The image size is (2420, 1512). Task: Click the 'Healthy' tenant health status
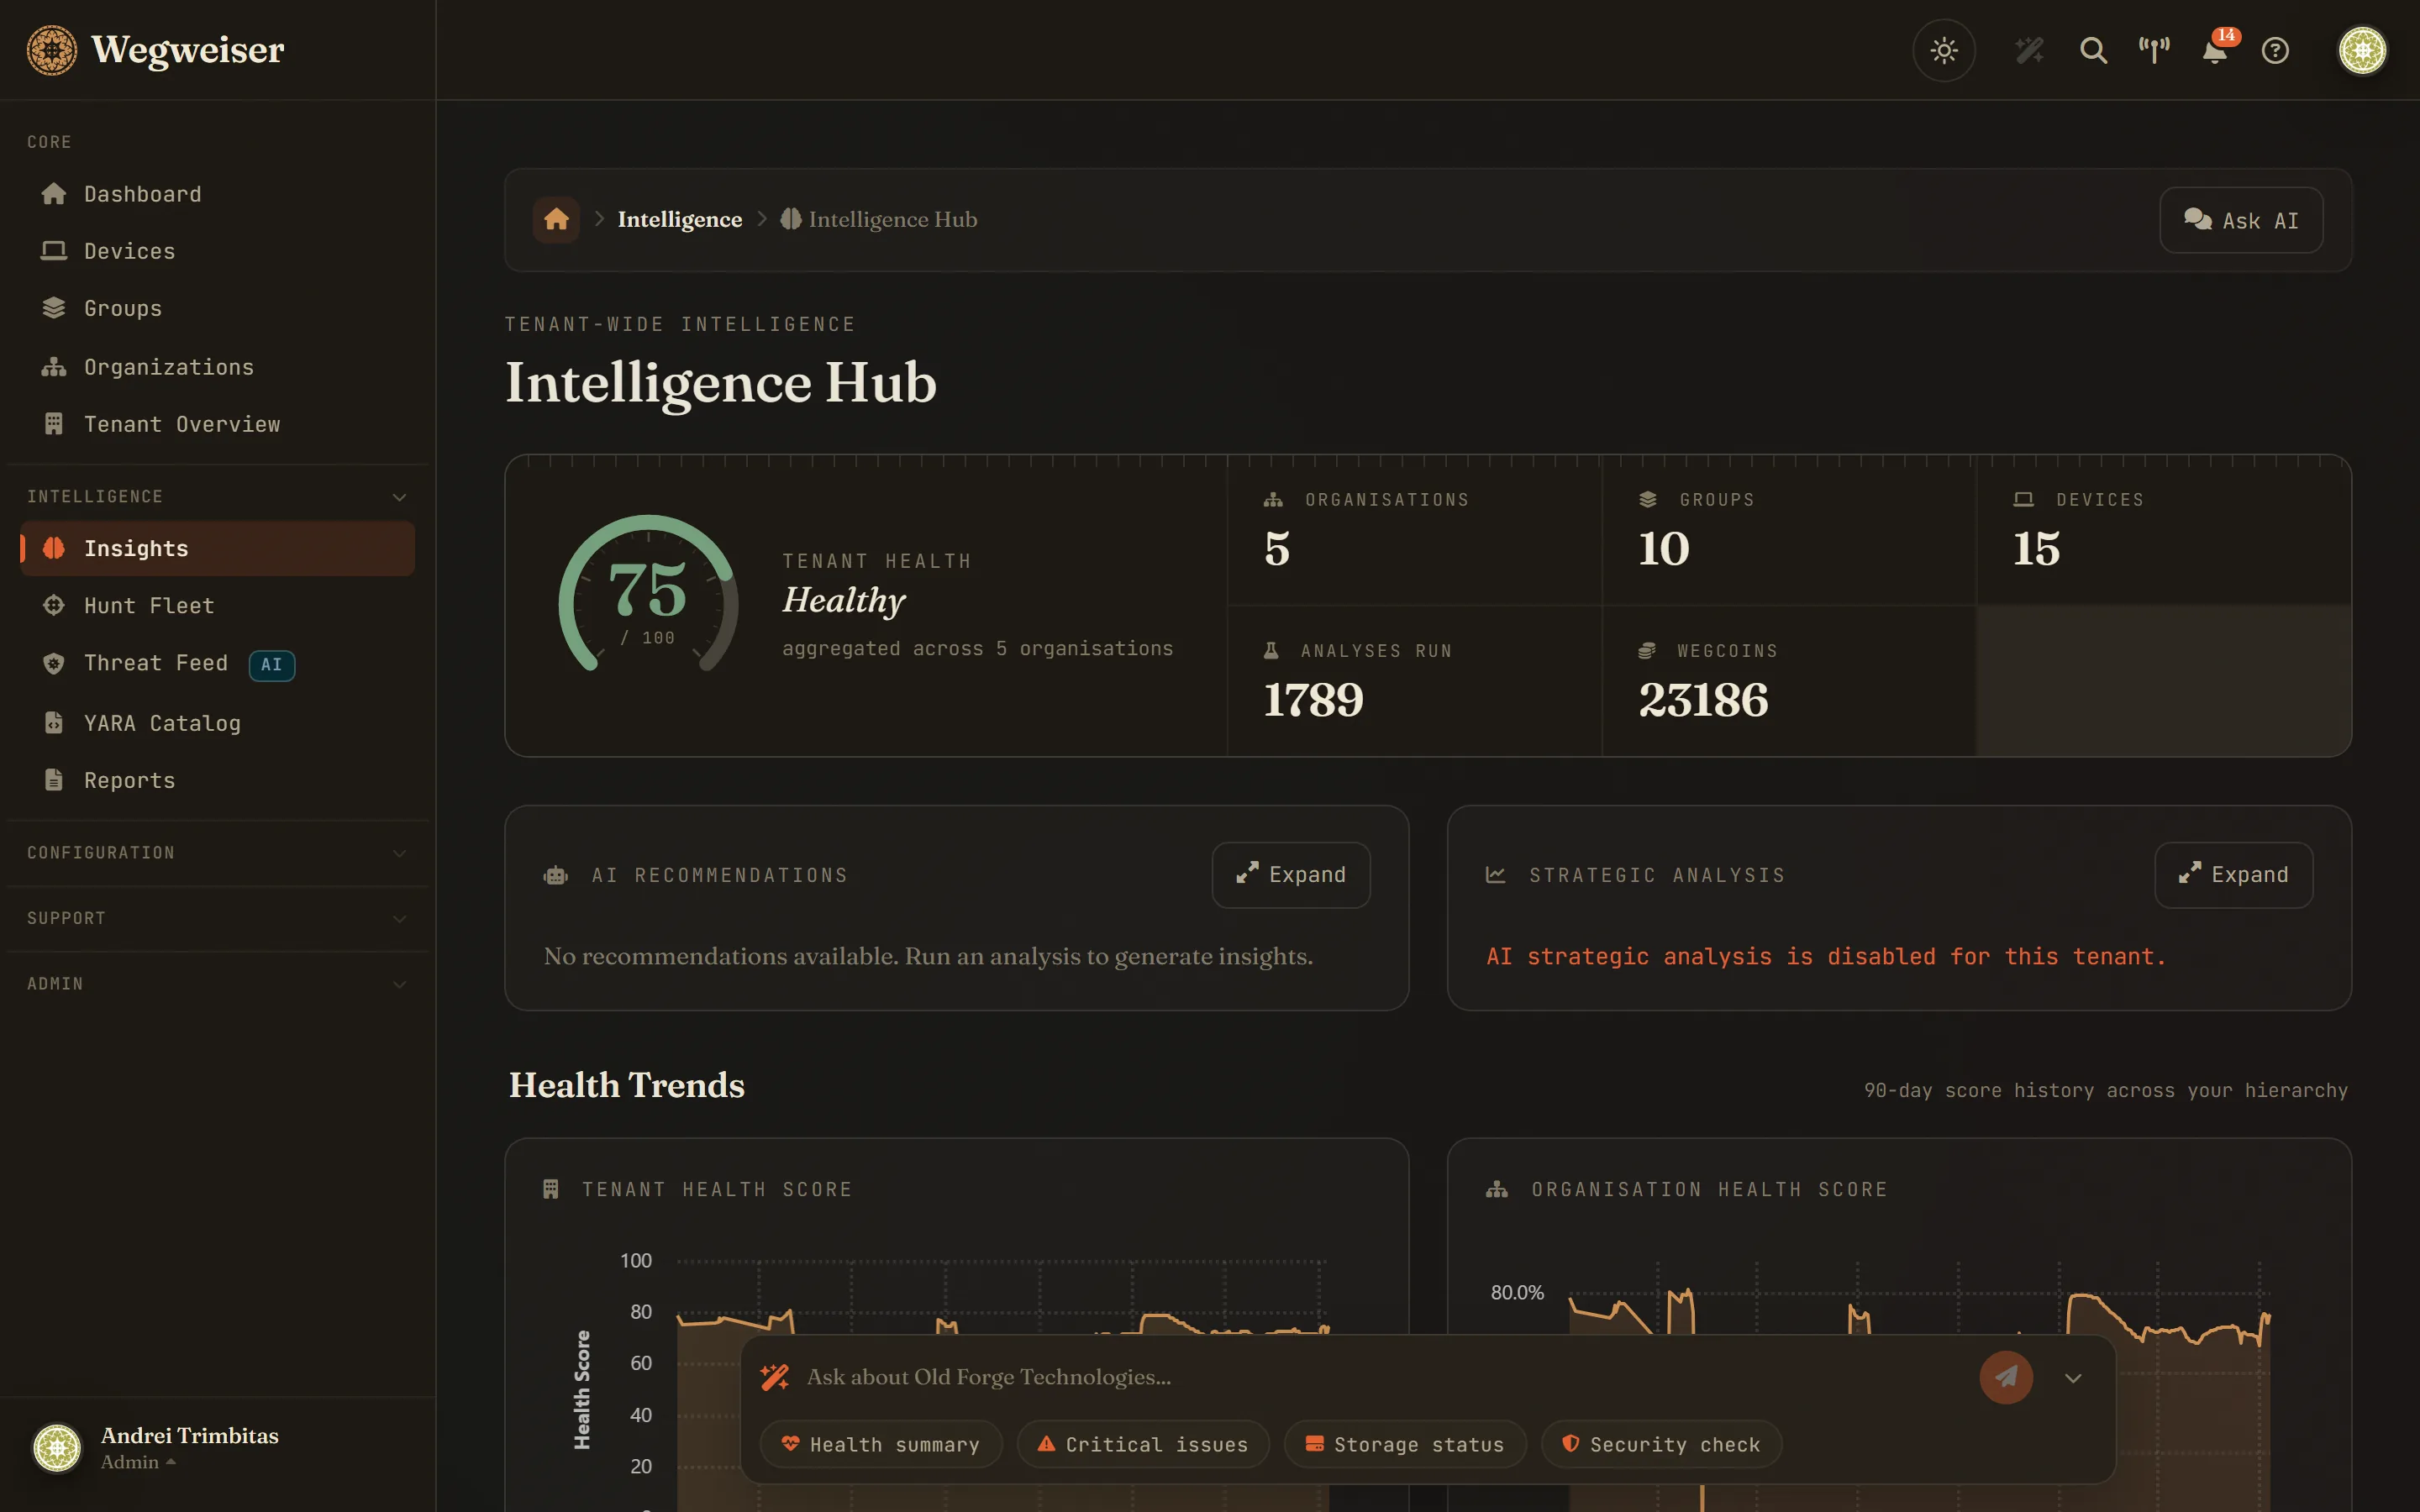[x=844, y=601]
